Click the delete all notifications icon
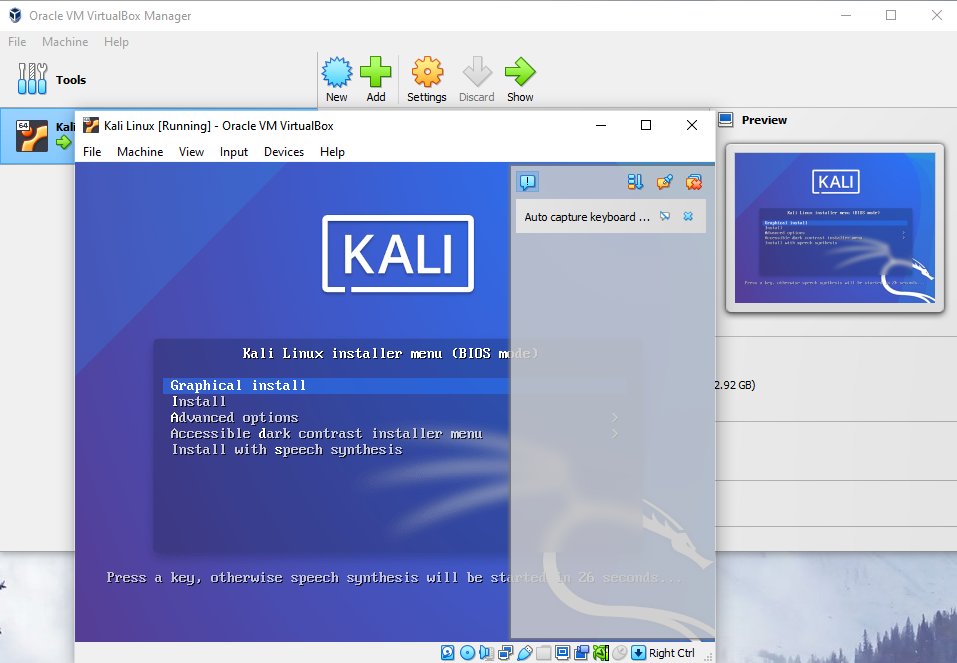The height and width of the screenshot is (663, 957). pyautogui.click(x=694, y=182)
